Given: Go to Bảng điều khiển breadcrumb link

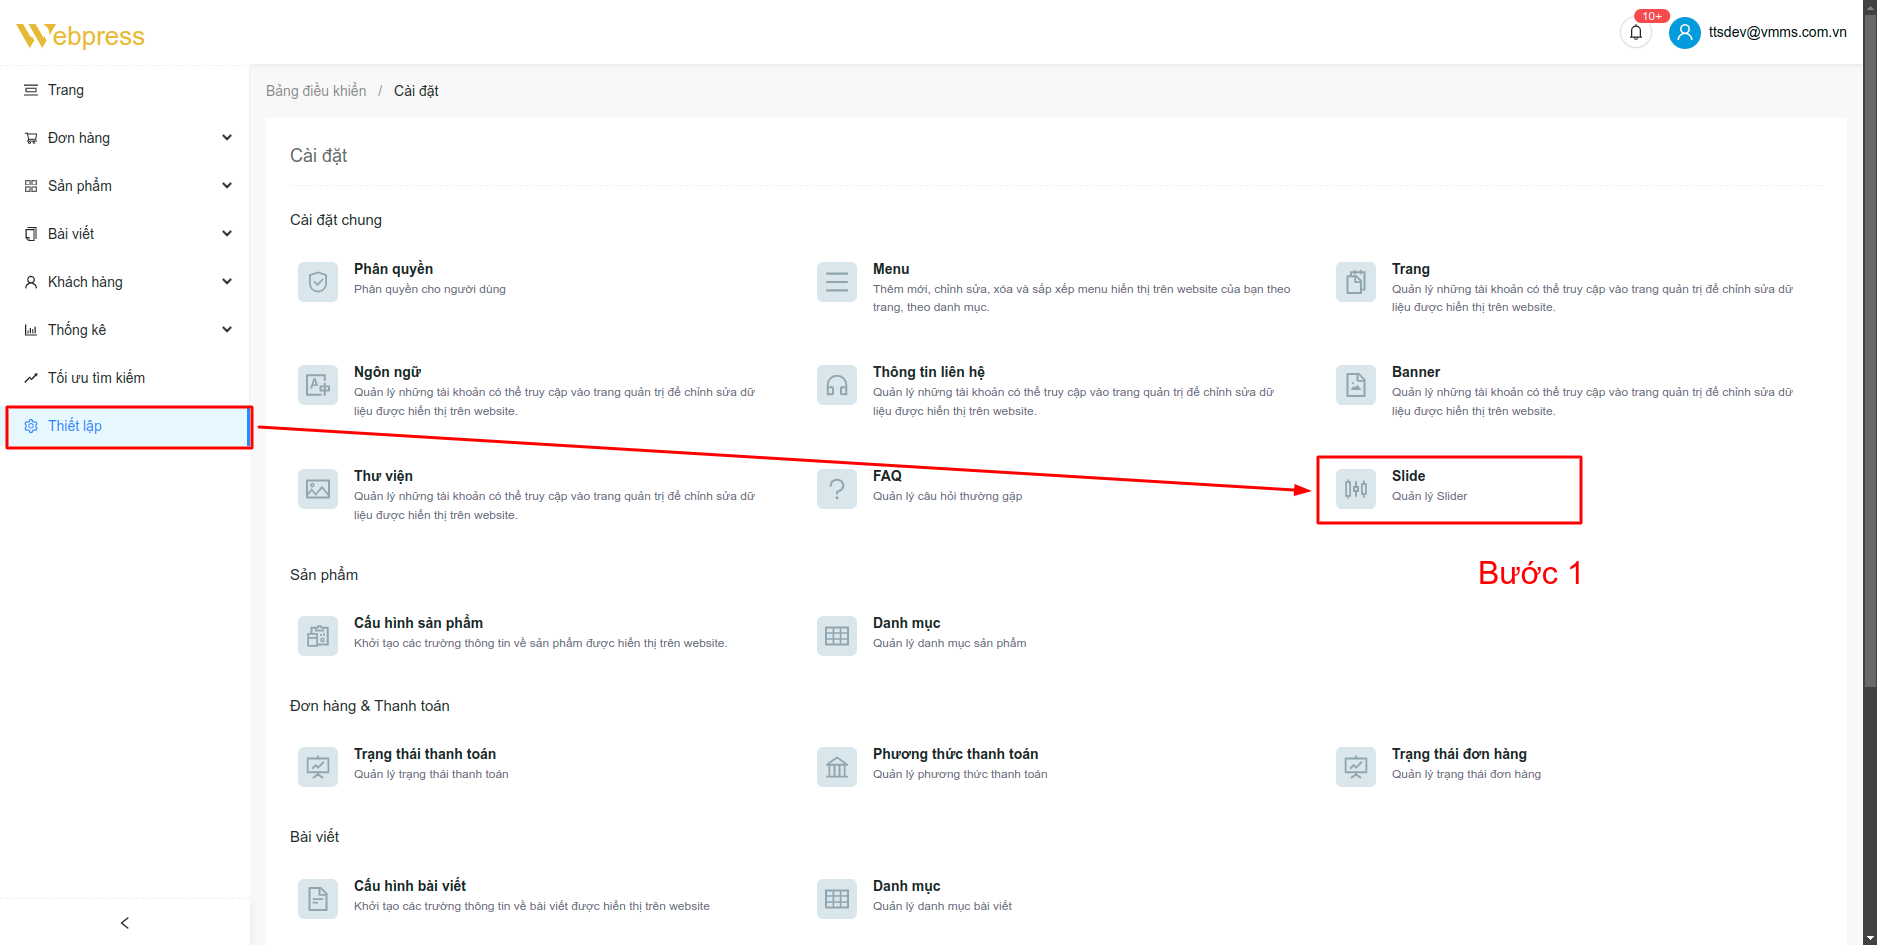Looking at the screenshot, I should pyautogui.click(x=316, y=91).
